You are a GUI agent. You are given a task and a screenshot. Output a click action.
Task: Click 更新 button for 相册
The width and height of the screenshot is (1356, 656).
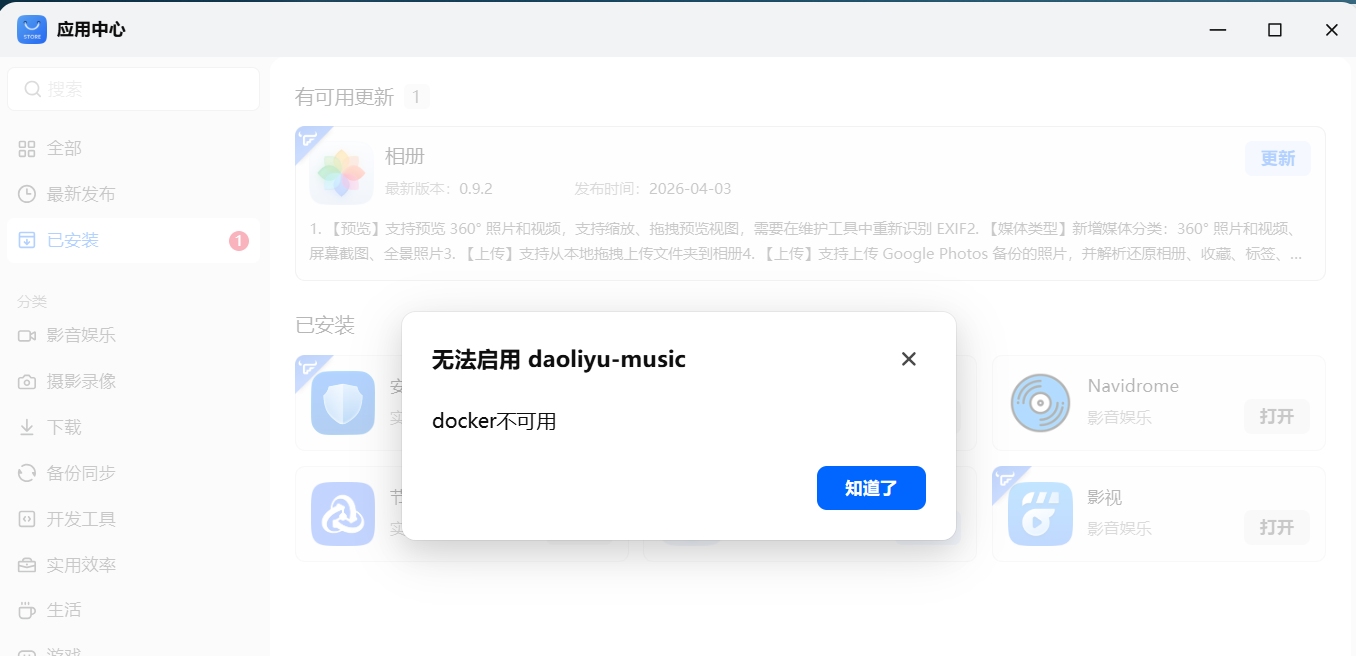click(1278, 158)
